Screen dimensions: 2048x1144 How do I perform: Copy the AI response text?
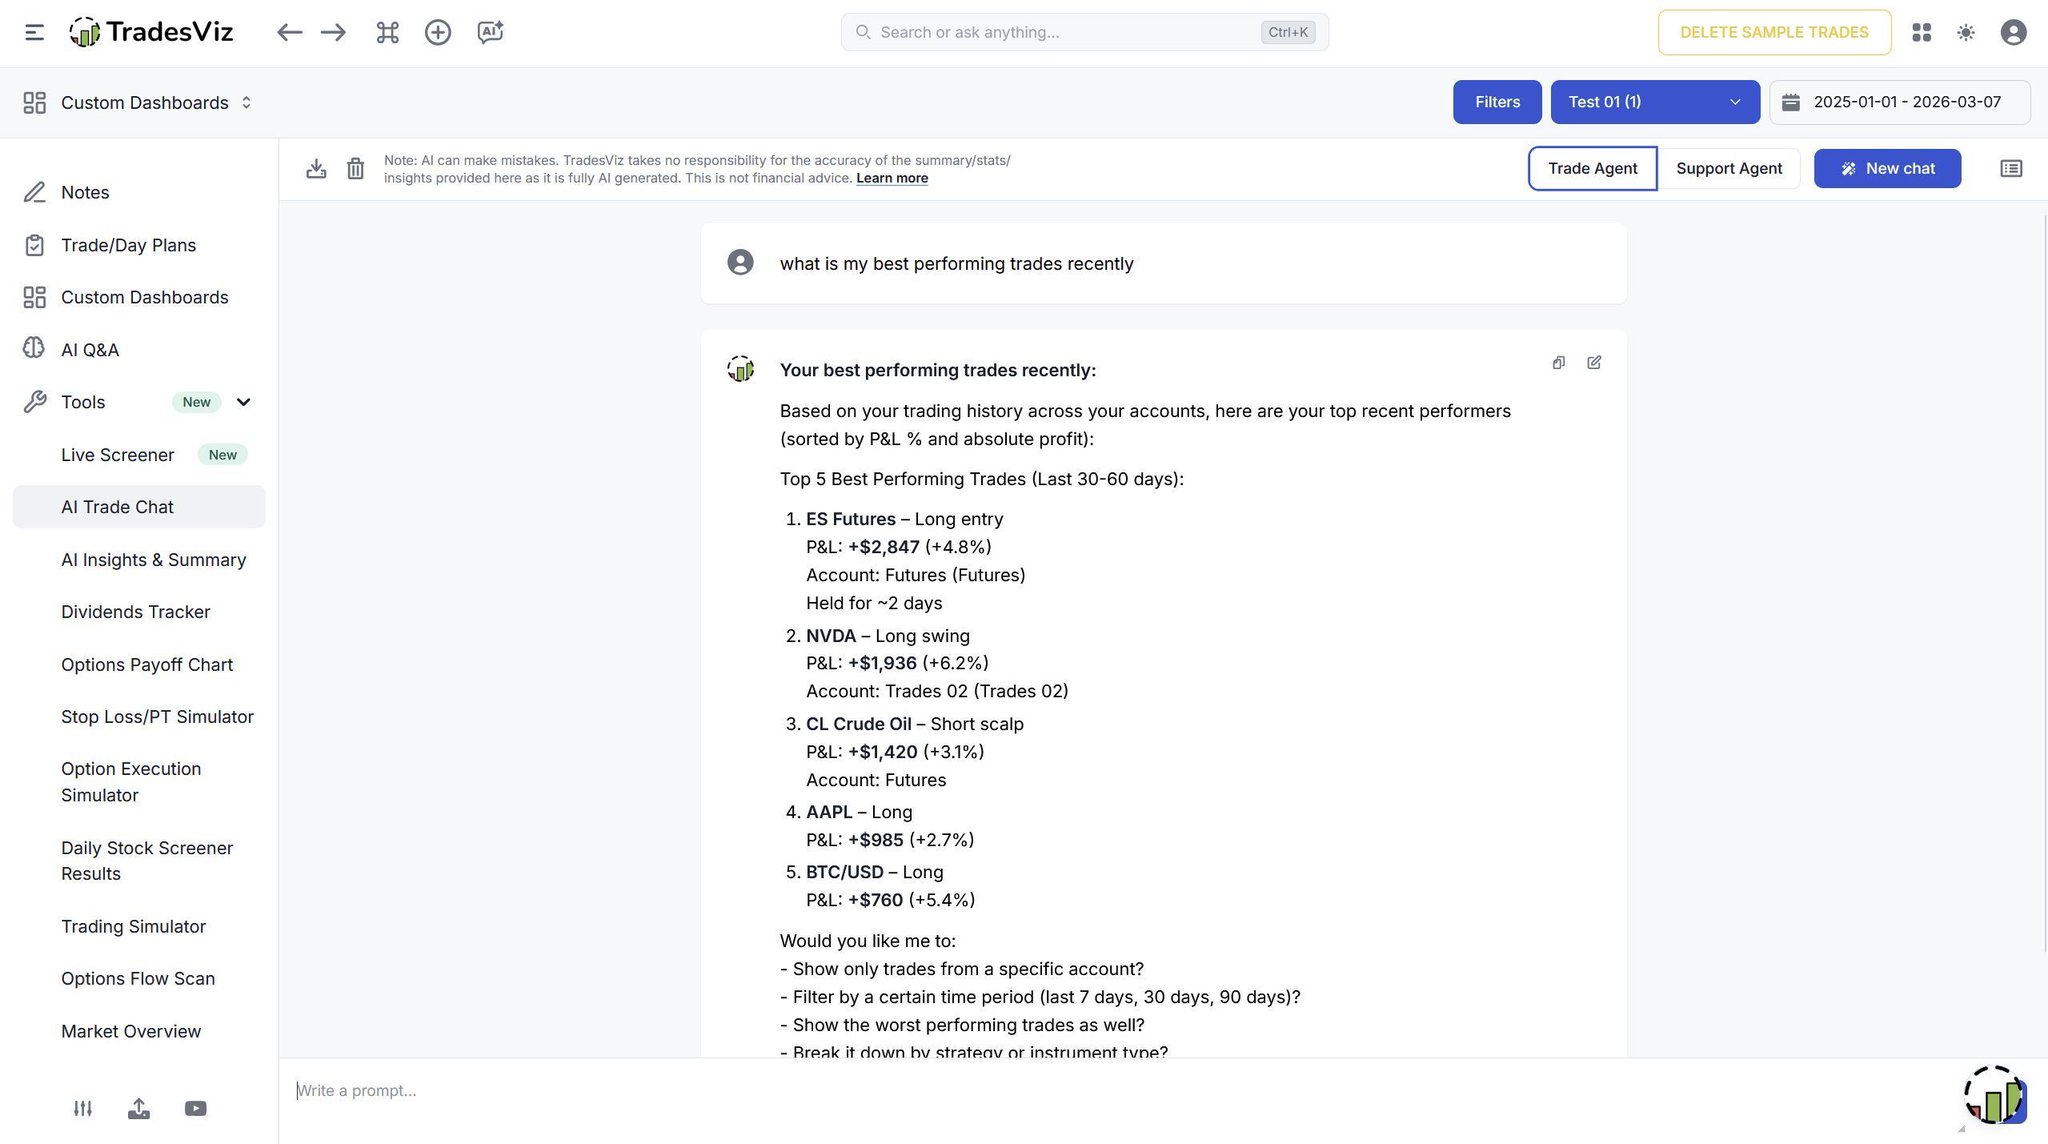tap(1558, 363)
